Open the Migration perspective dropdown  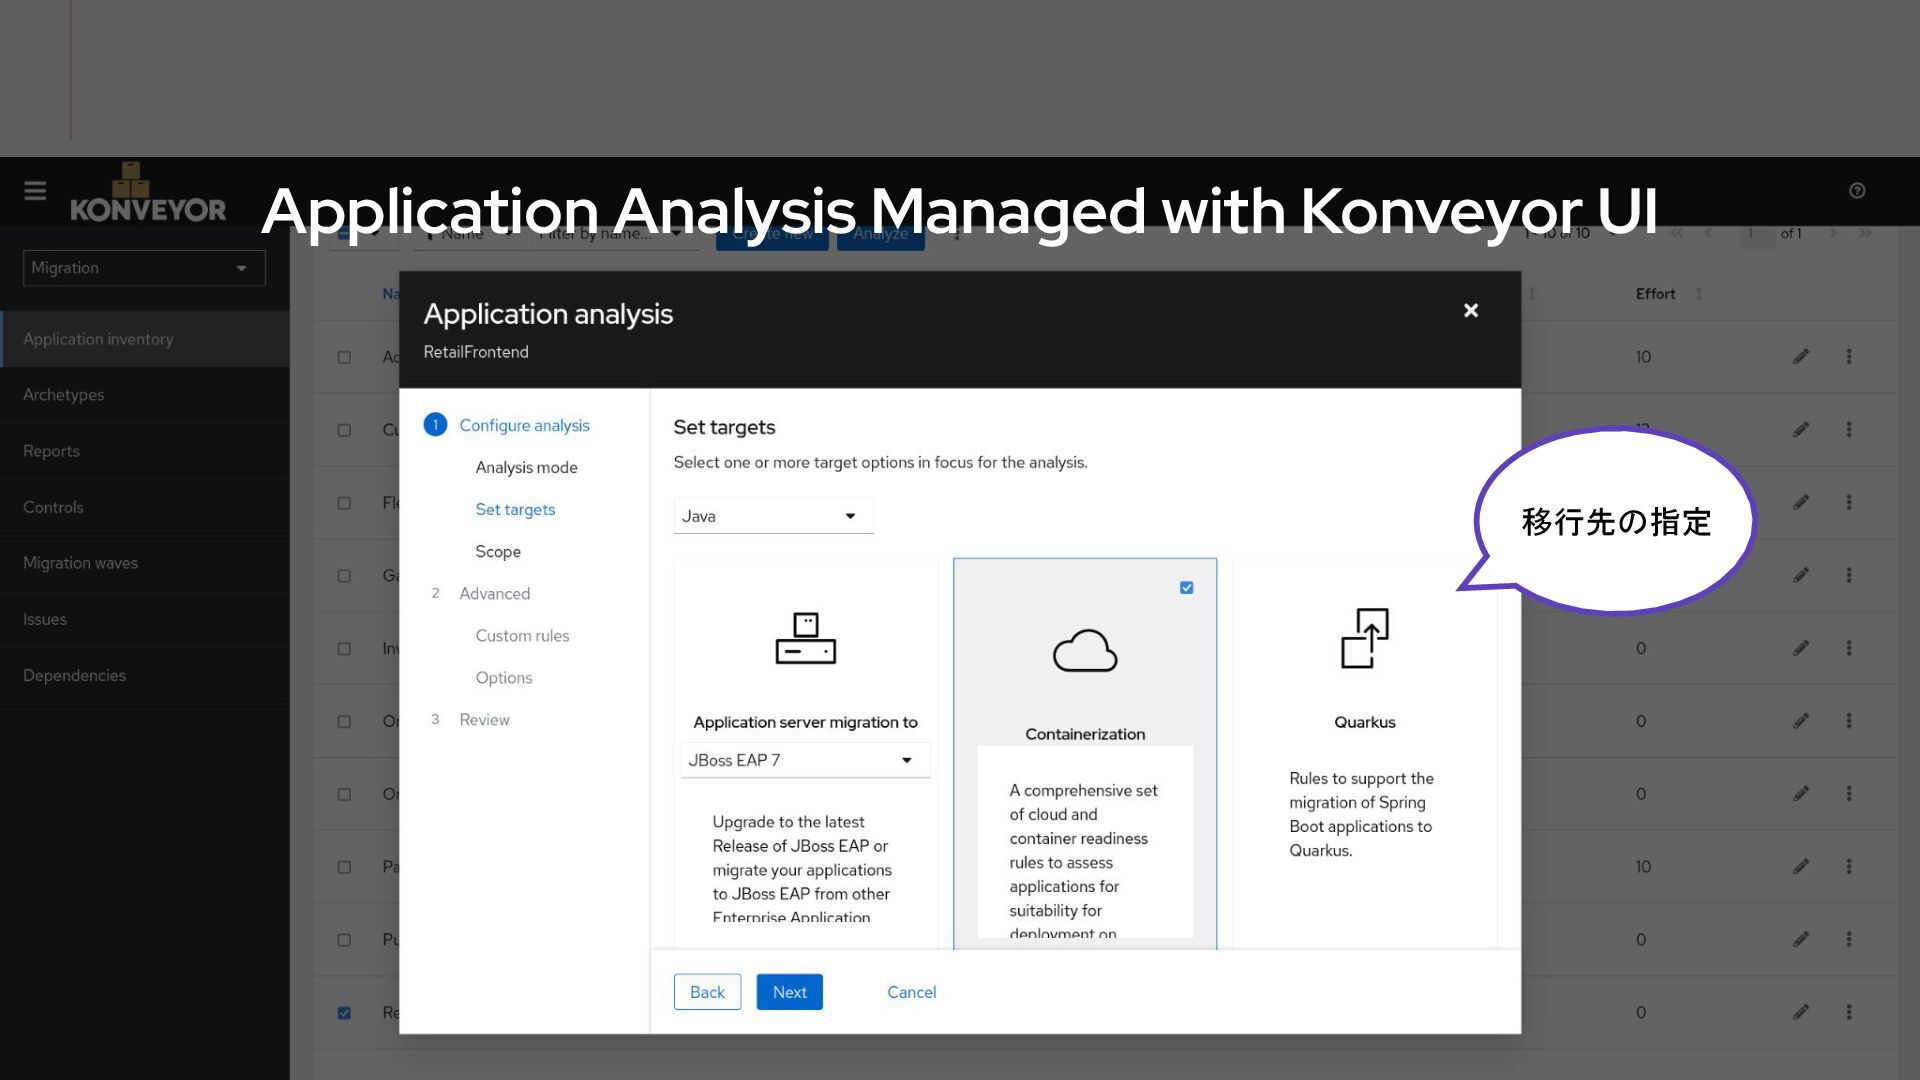pos(143,268)
